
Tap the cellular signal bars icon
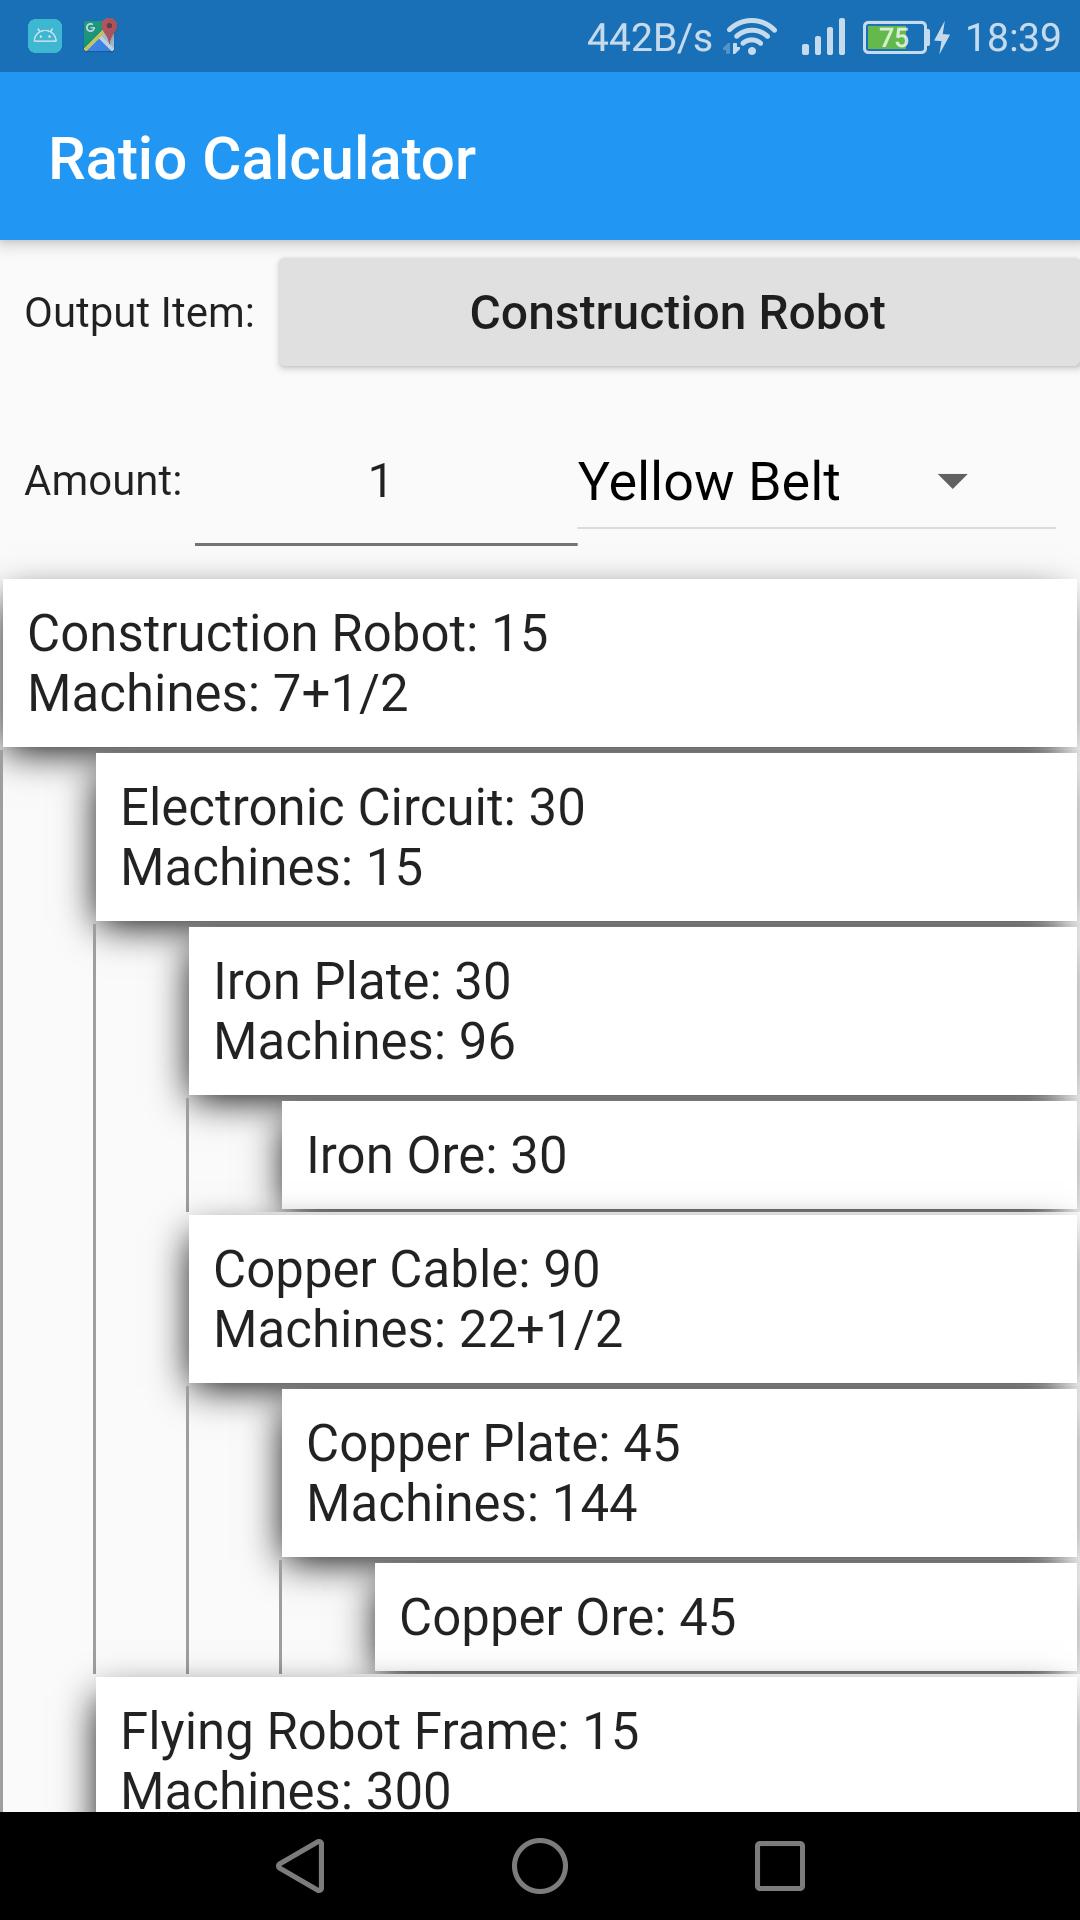point(823,37)
